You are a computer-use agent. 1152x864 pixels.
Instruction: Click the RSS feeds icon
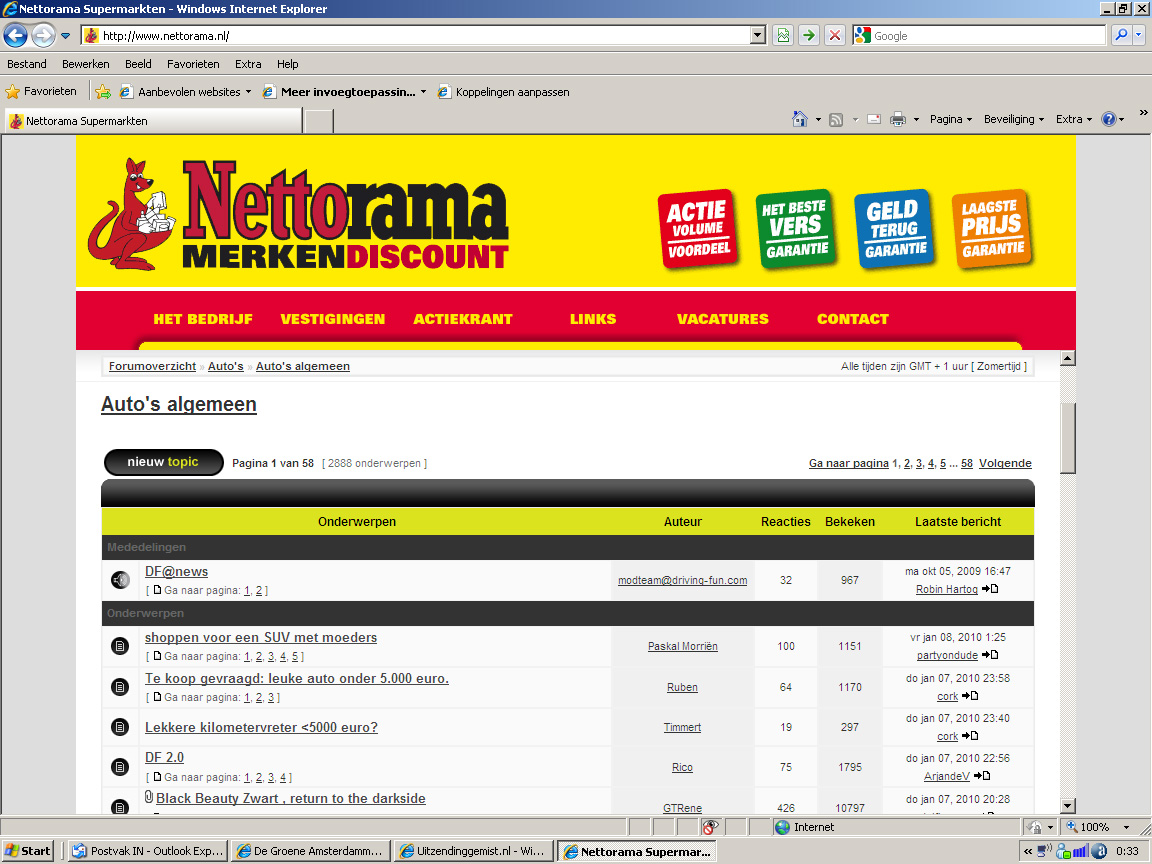coord(836,119)
